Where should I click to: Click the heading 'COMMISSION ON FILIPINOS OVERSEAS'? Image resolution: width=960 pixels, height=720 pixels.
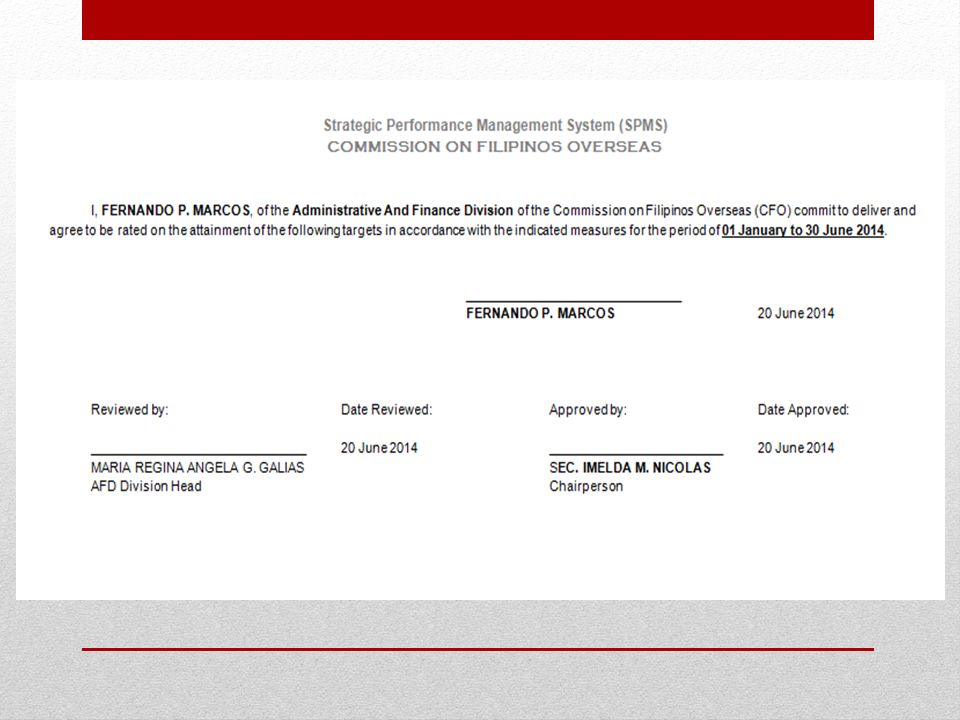(495, 147)
